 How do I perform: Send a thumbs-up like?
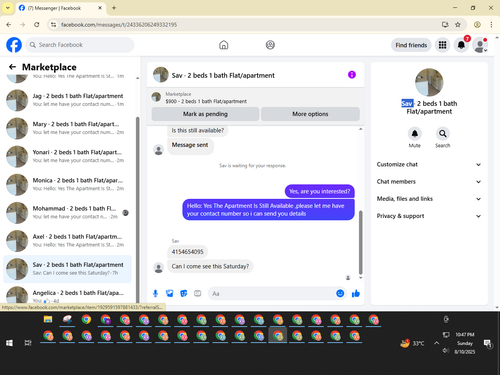[356, 293]
